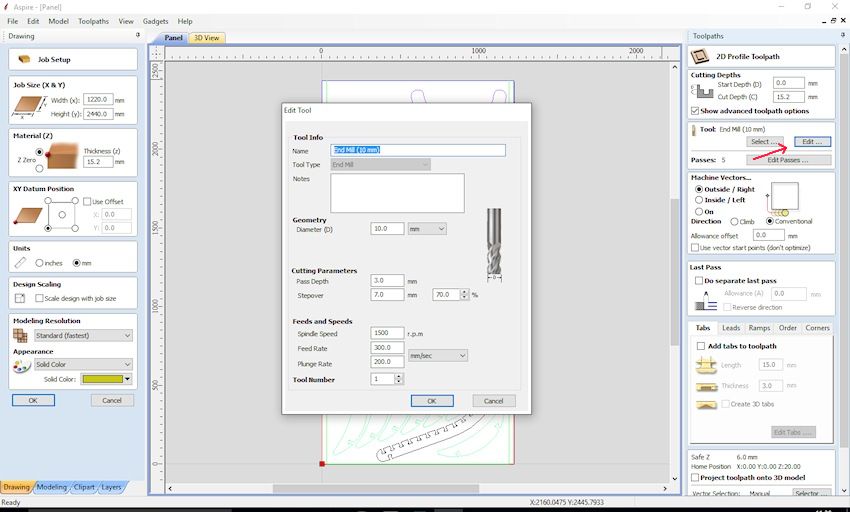Click the end mill tool image

494,245
